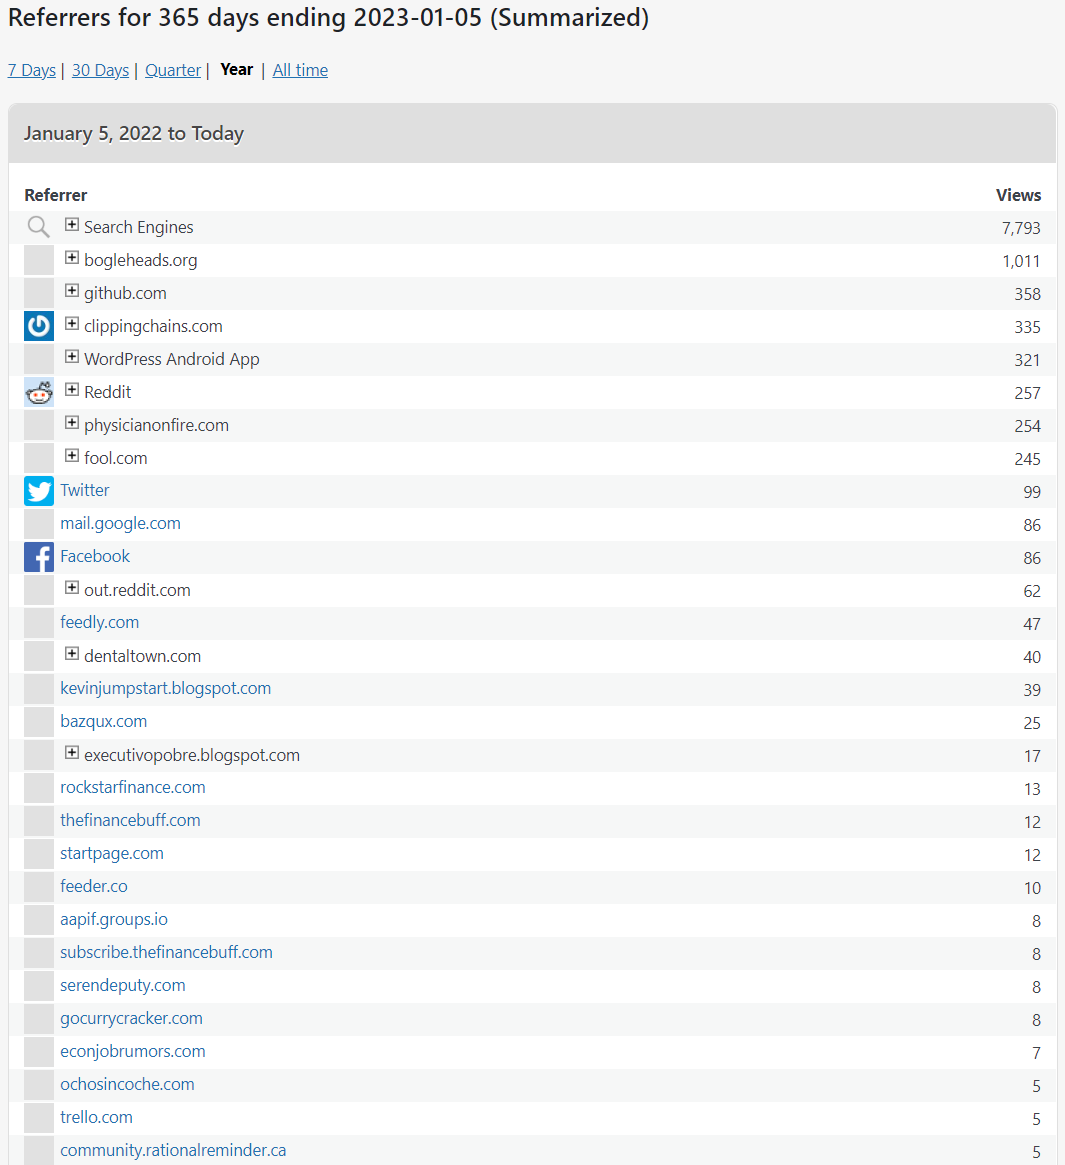
Task: Open the feeder.co link
Action: (94, 886)
